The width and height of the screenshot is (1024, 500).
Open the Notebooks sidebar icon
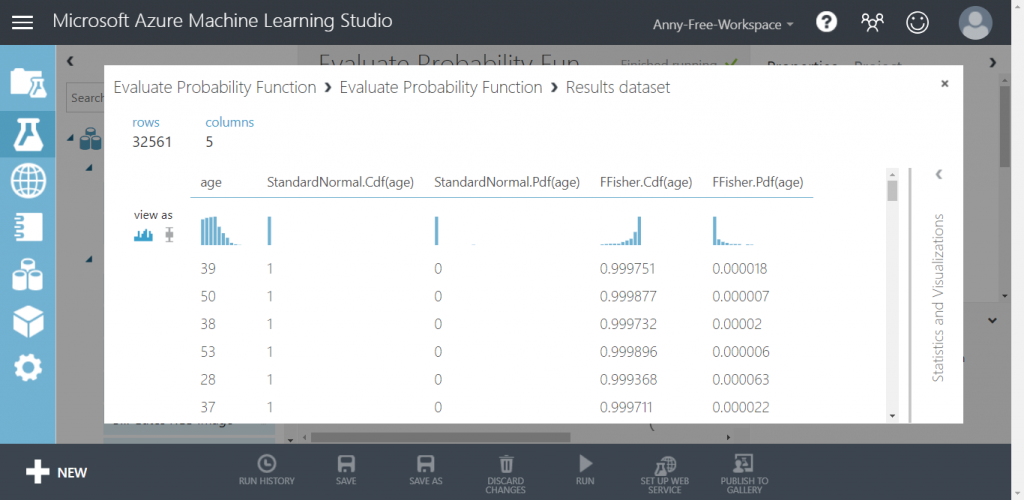(x=28, y=227)
